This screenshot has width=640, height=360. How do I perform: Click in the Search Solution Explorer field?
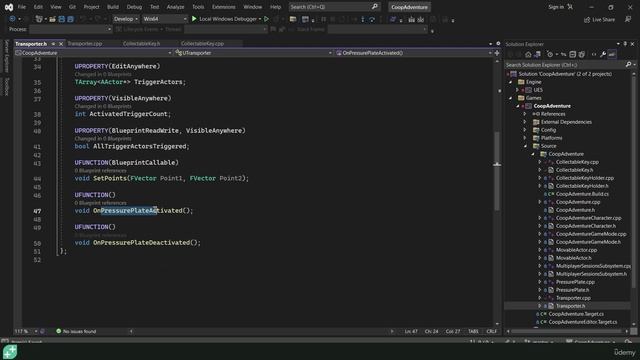(x=565, y=64)
